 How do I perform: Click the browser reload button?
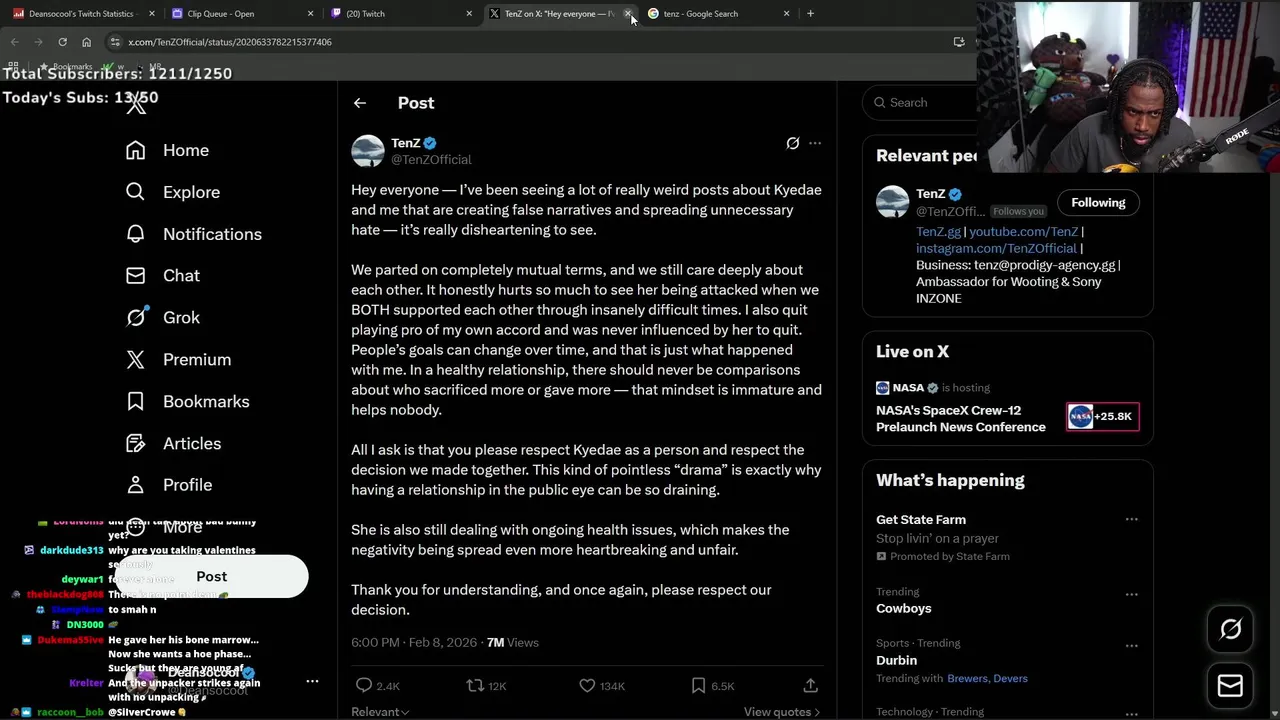coord(62,42)
